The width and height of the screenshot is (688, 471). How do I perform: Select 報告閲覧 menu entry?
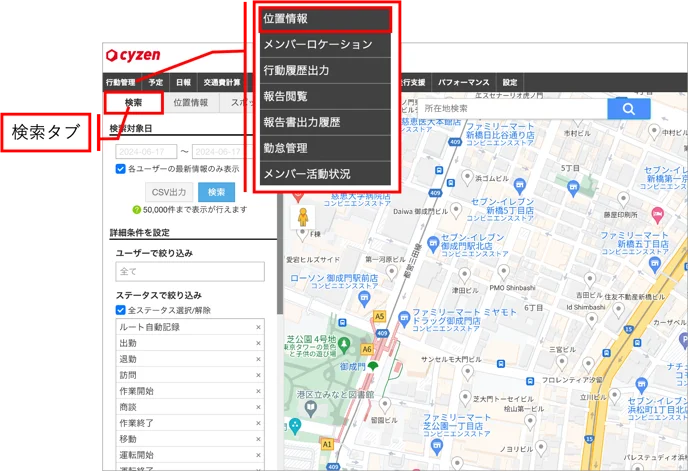(325, 96)
